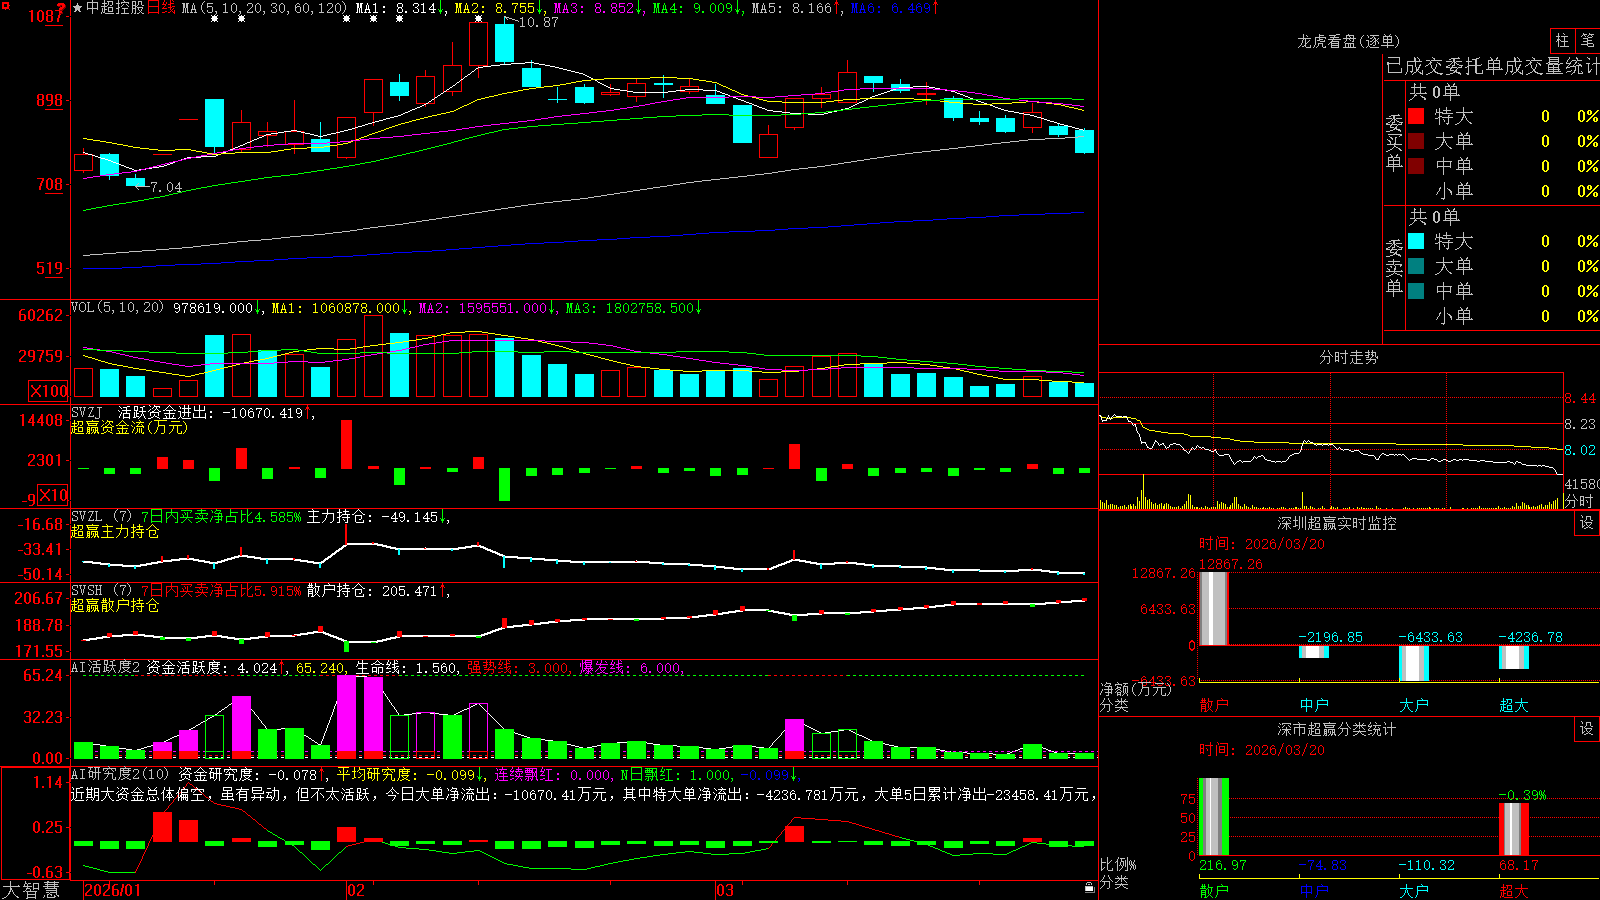
Task: Click the X100 scale icon in the volume panel
Action: (x=49, y=391)
